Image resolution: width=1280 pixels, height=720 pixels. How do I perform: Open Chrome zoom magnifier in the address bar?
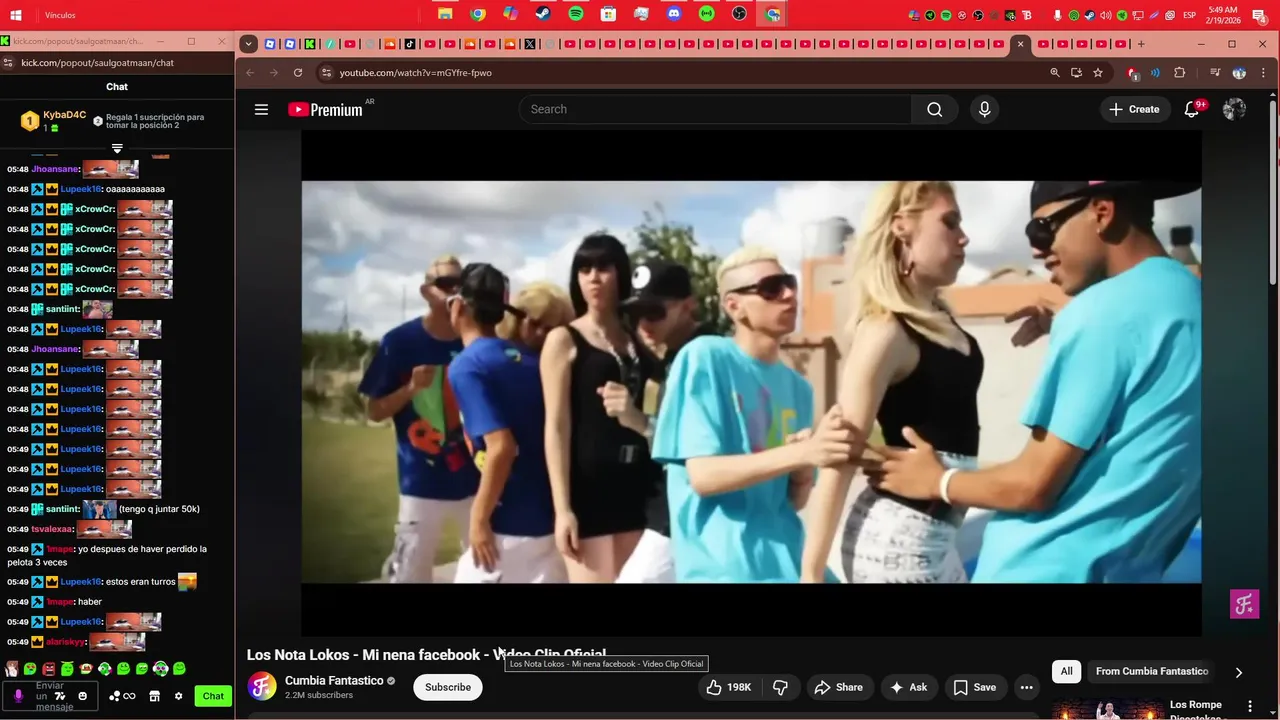(x=1055, y=73)
